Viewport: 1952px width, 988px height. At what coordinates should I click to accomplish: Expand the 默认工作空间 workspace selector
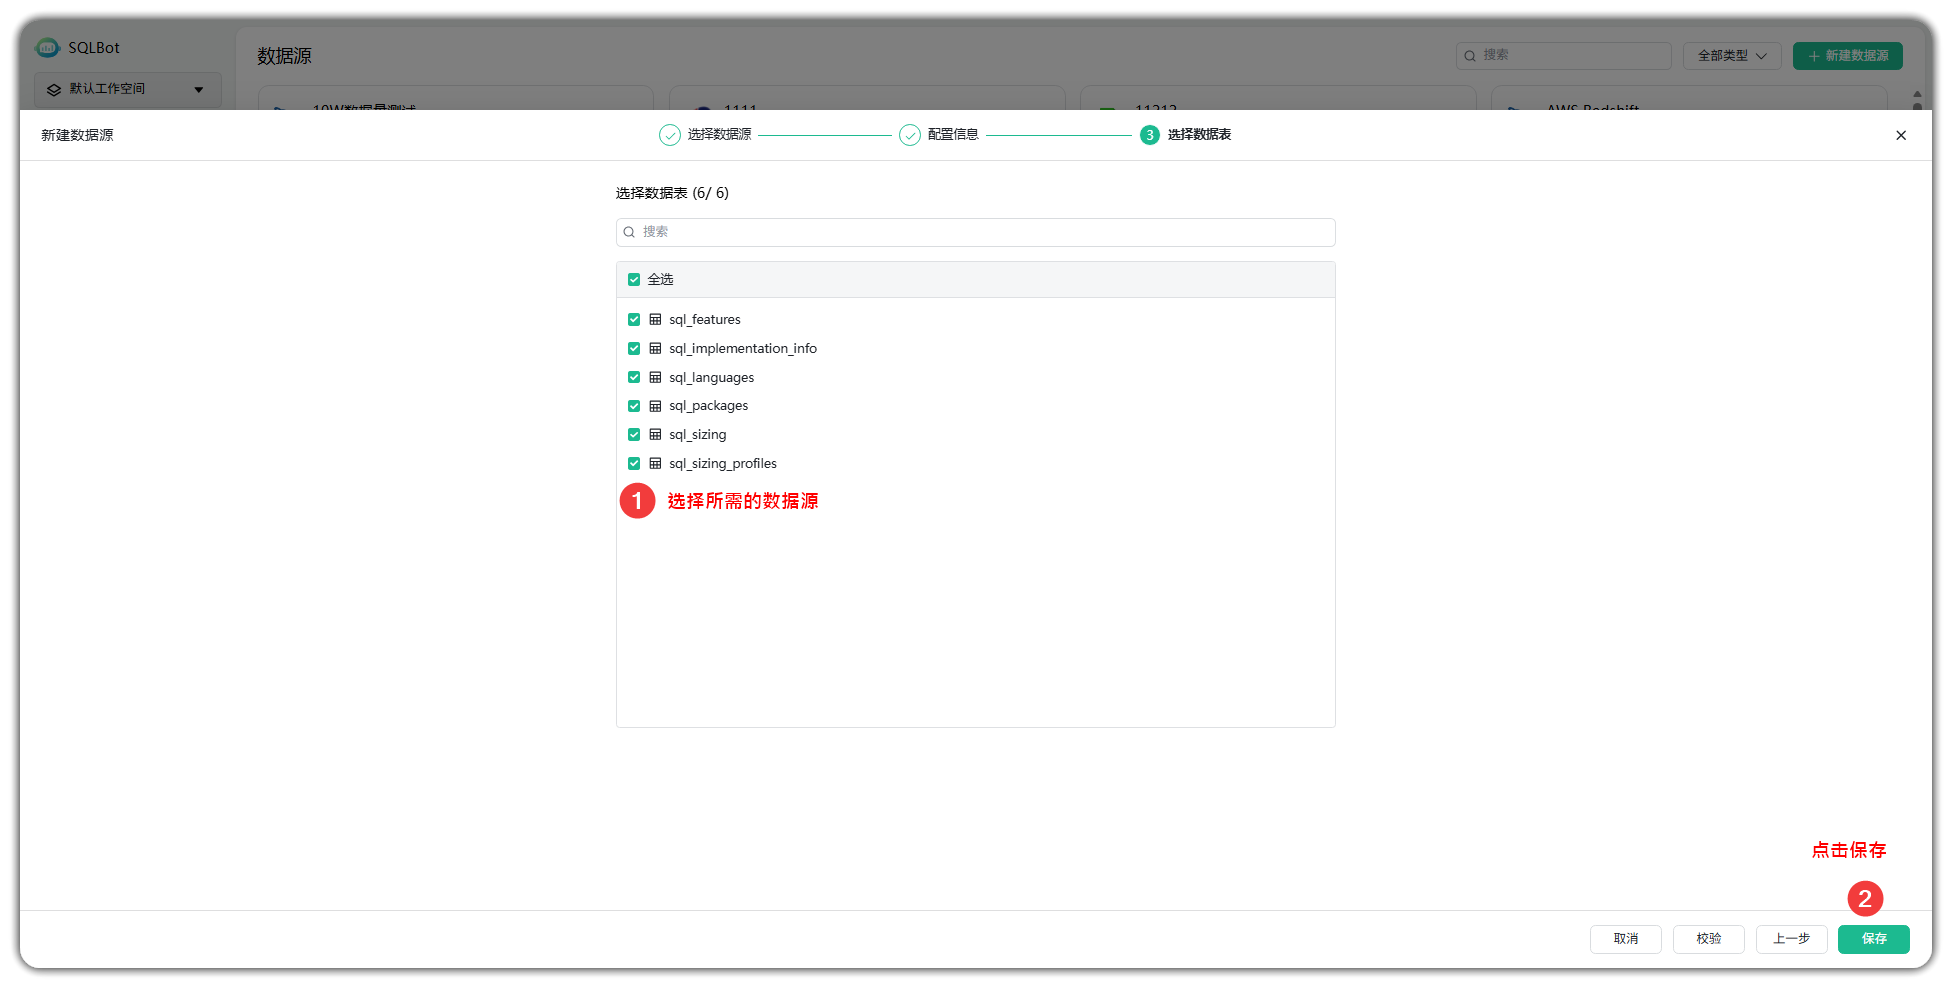click(199, 90)
